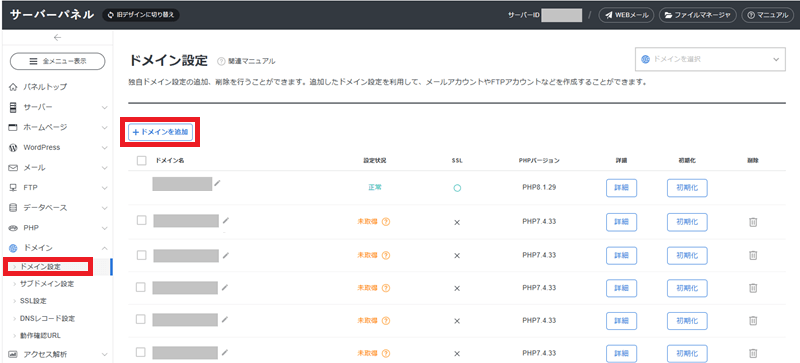Expand the メール menu chevron
This screenshot has height=363, width=800.
point(105,168)
